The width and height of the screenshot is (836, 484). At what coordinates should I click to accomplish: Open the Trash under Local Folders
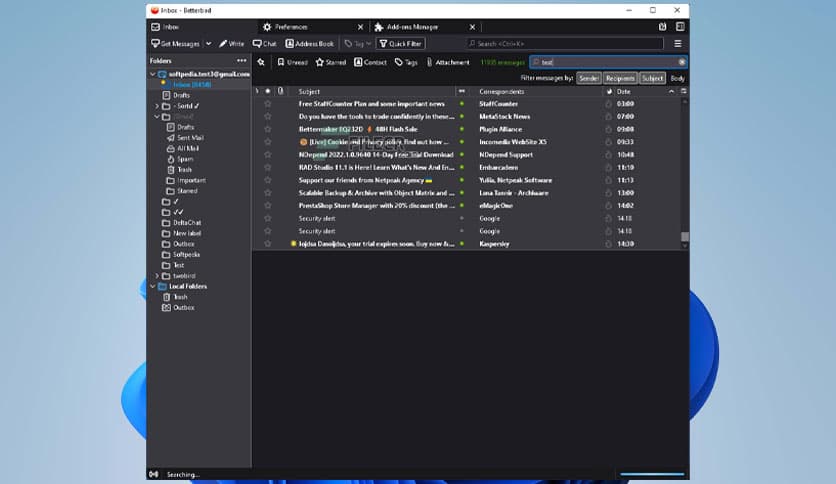click(180, 297)
